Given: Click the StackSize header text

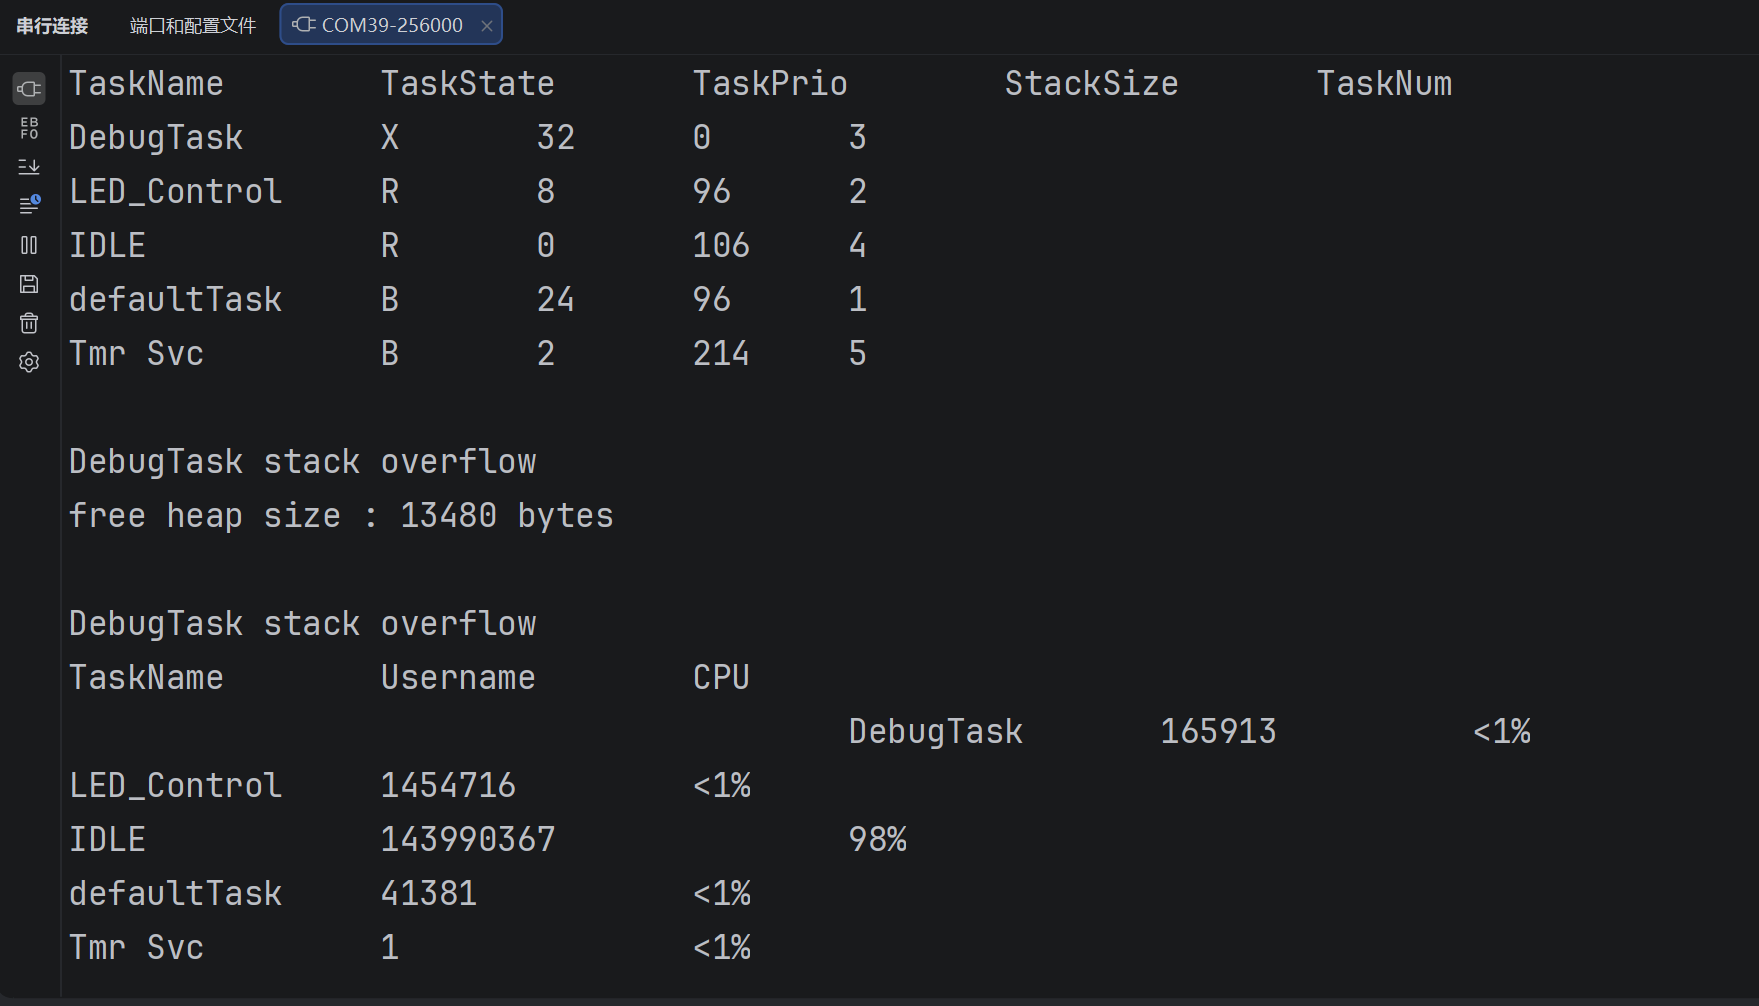Looking at the screenshot, I should (x=1091, y=84).
